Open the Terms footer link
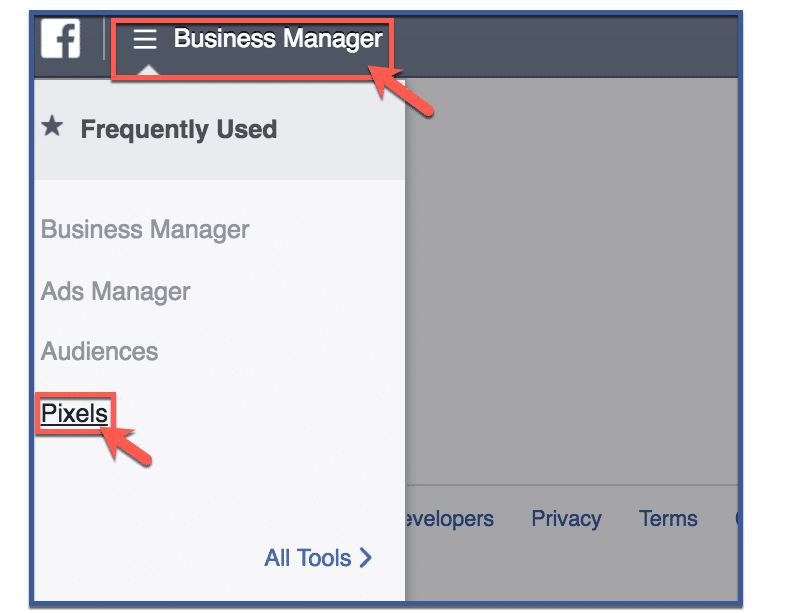Image resolution: width=794 pixels, height=613 pixels. coord(668,519)
